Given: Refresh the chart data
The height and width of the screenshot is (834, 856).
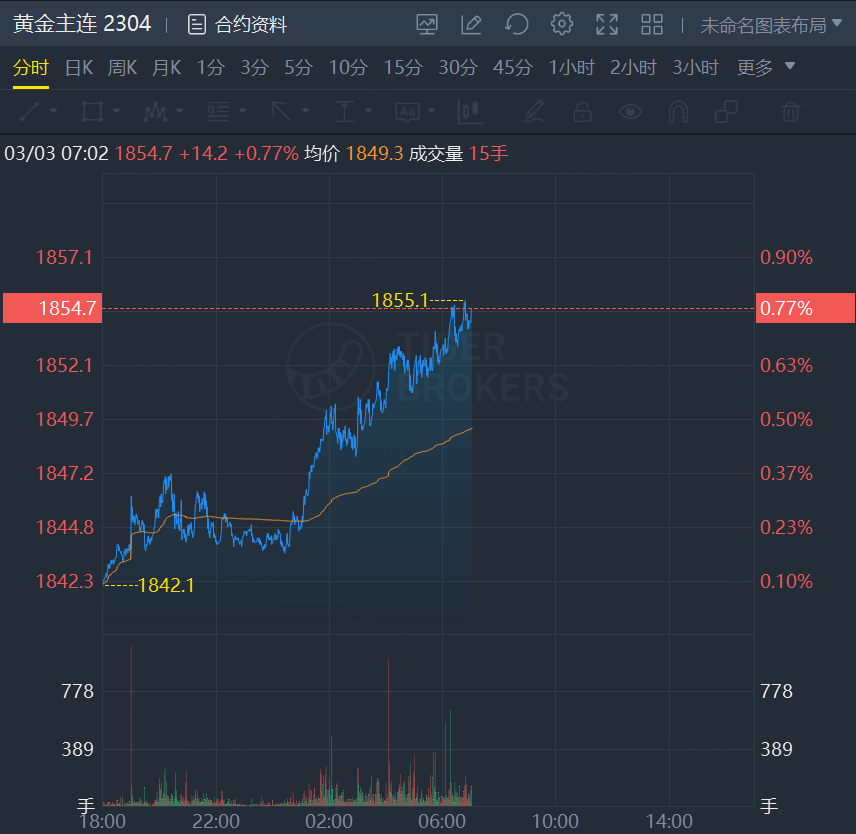Looking at the screenshot, I should (517, 24).
